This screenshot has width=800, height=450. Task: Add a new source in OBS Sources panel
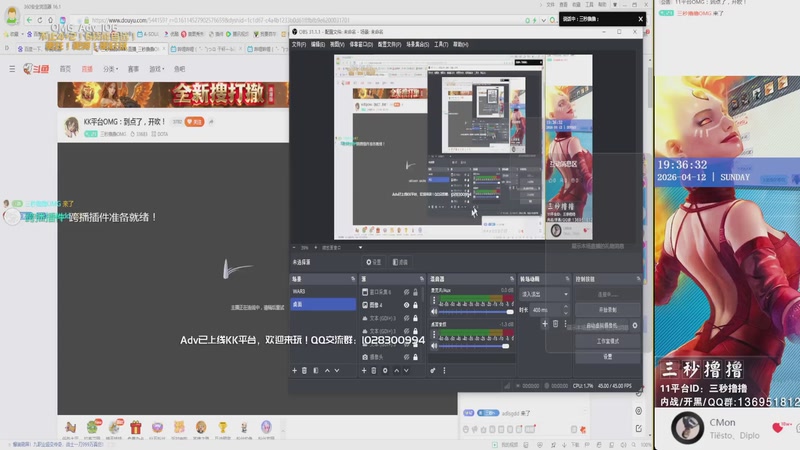pos(364,370)
